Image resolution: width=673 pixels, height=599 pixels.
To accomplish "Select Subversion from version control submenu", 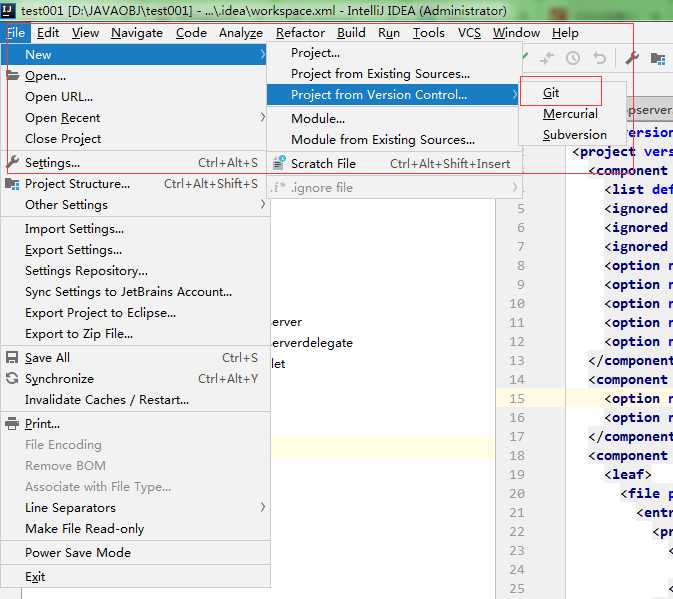I will click(574, 135).
